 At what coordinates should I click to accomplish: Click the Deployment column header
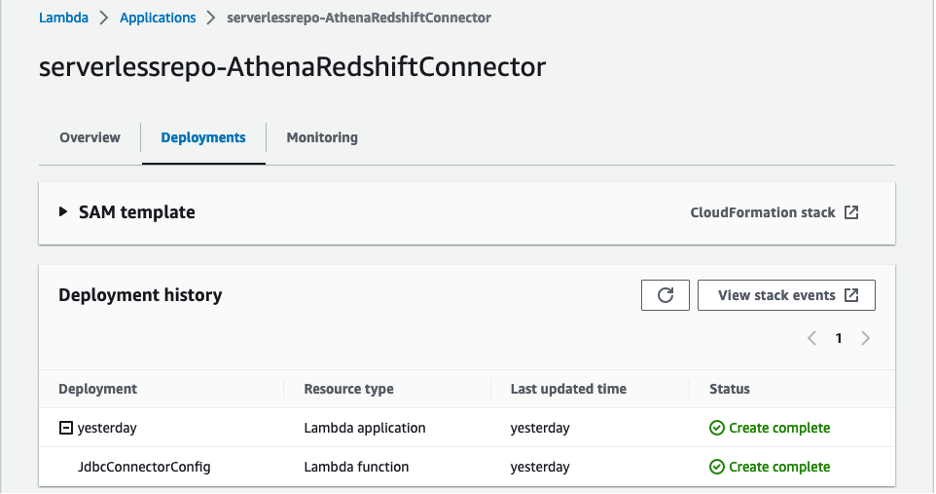click(98, 389)
